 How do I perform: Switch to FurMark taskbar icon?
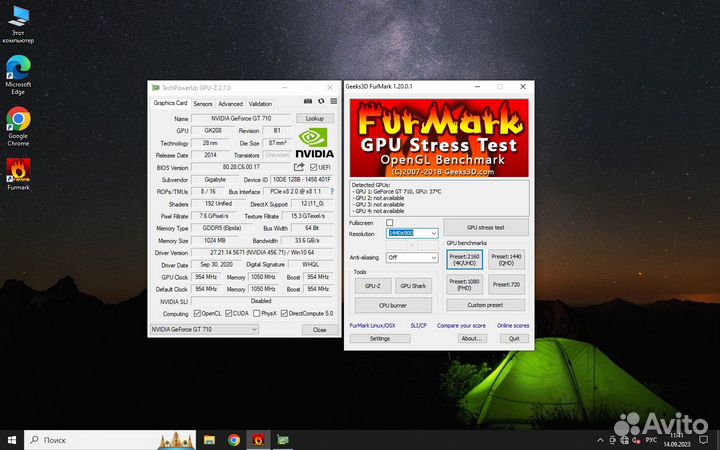point(258,440)
